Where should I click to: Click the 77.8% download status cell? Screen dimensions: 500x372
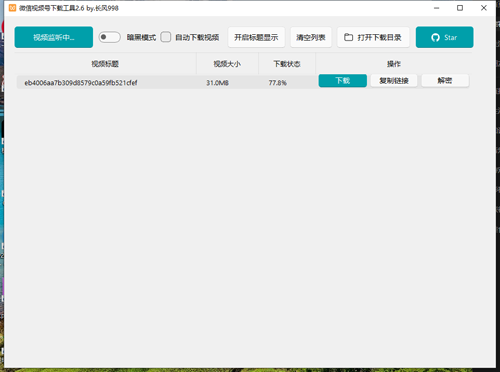[278, 83]
